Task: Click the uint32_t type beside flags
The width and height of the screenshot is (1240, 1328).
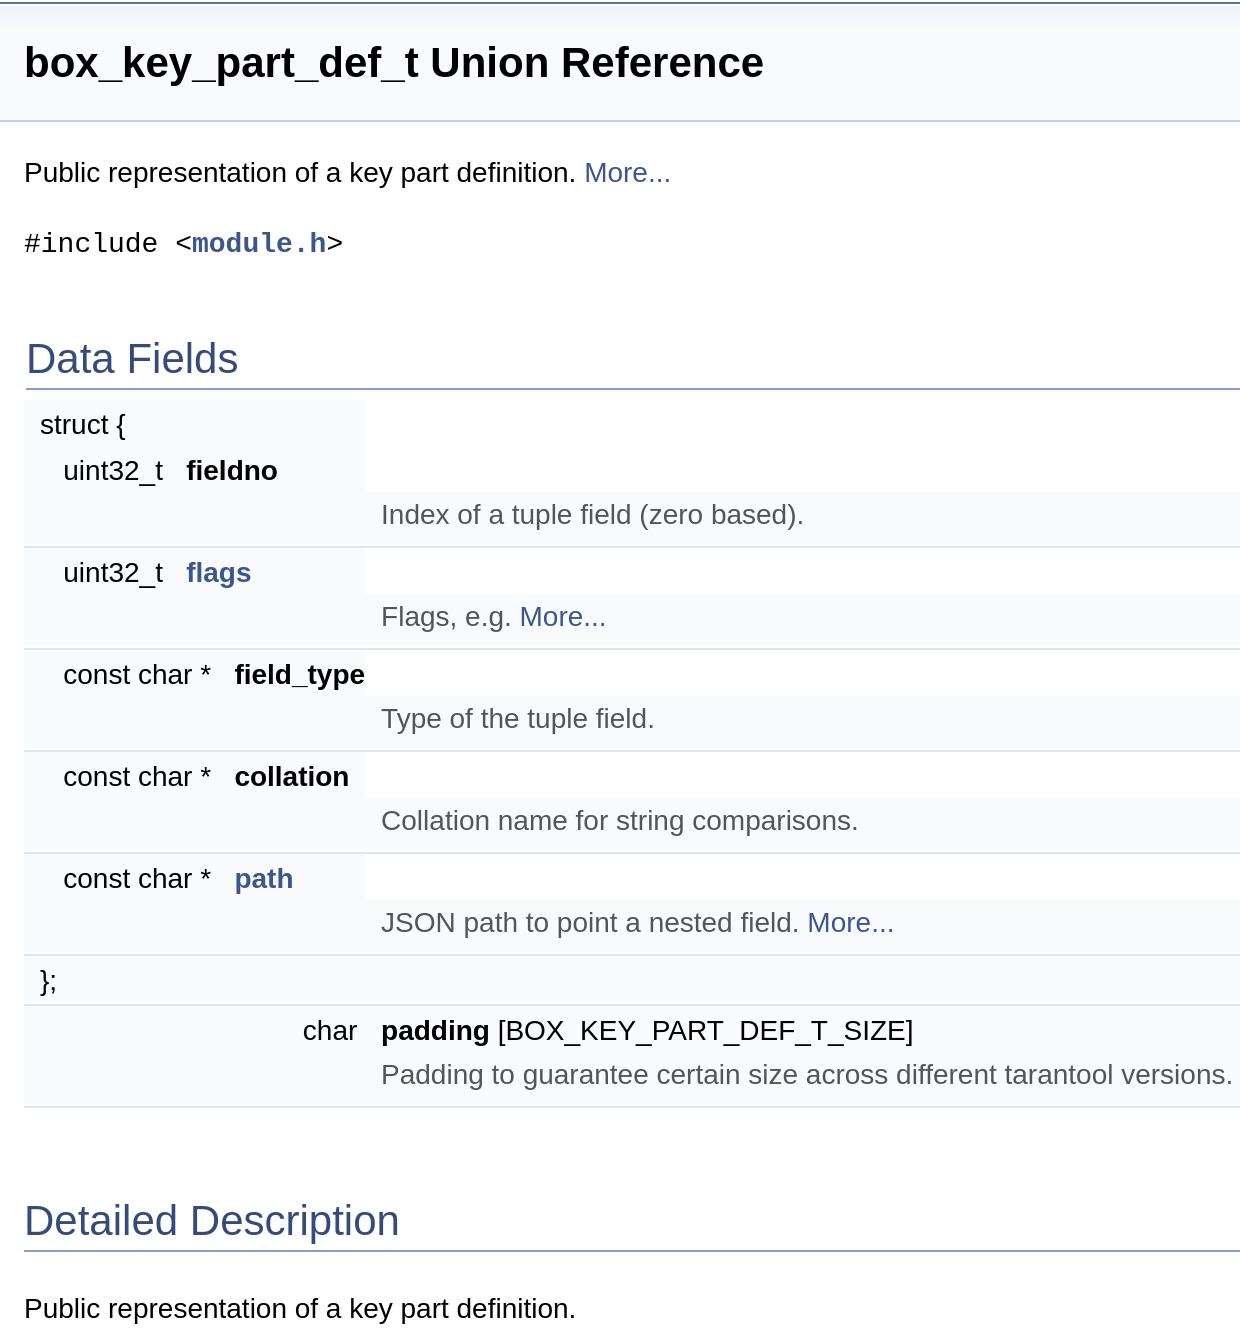Action: click(113, 573)
